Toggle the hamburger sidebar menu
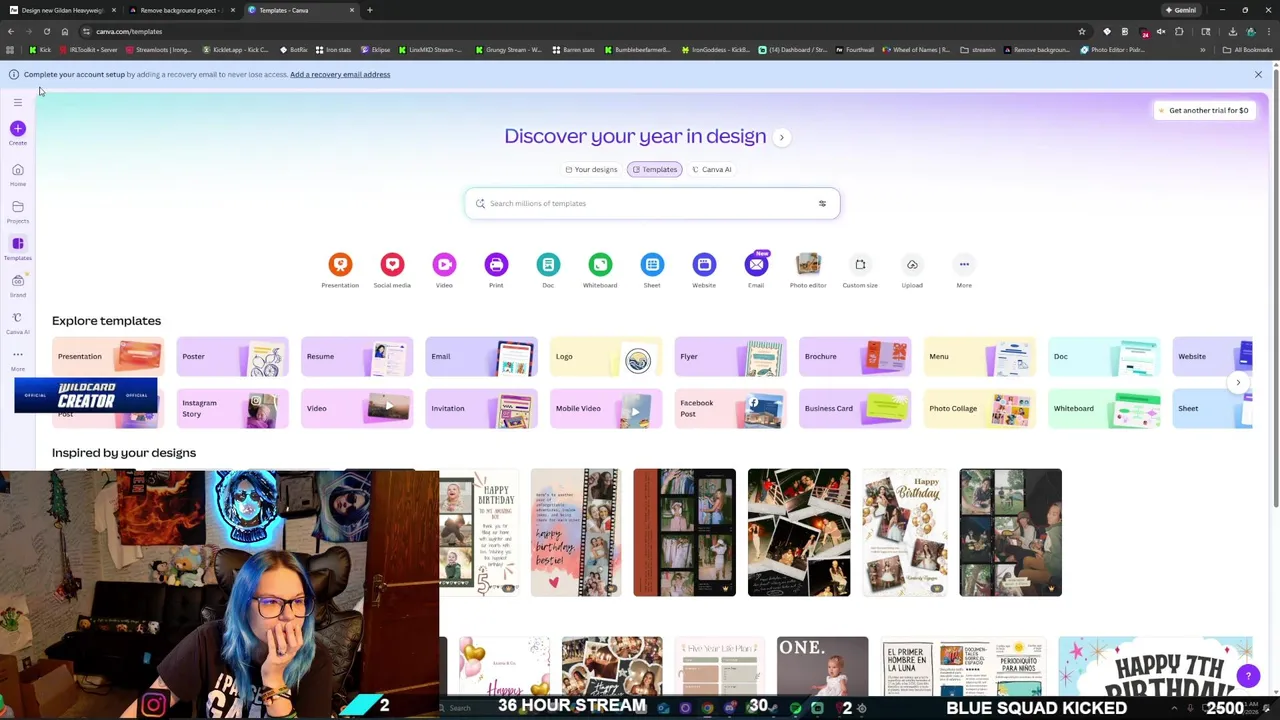 pyautogui.click(x=17, y=102)
